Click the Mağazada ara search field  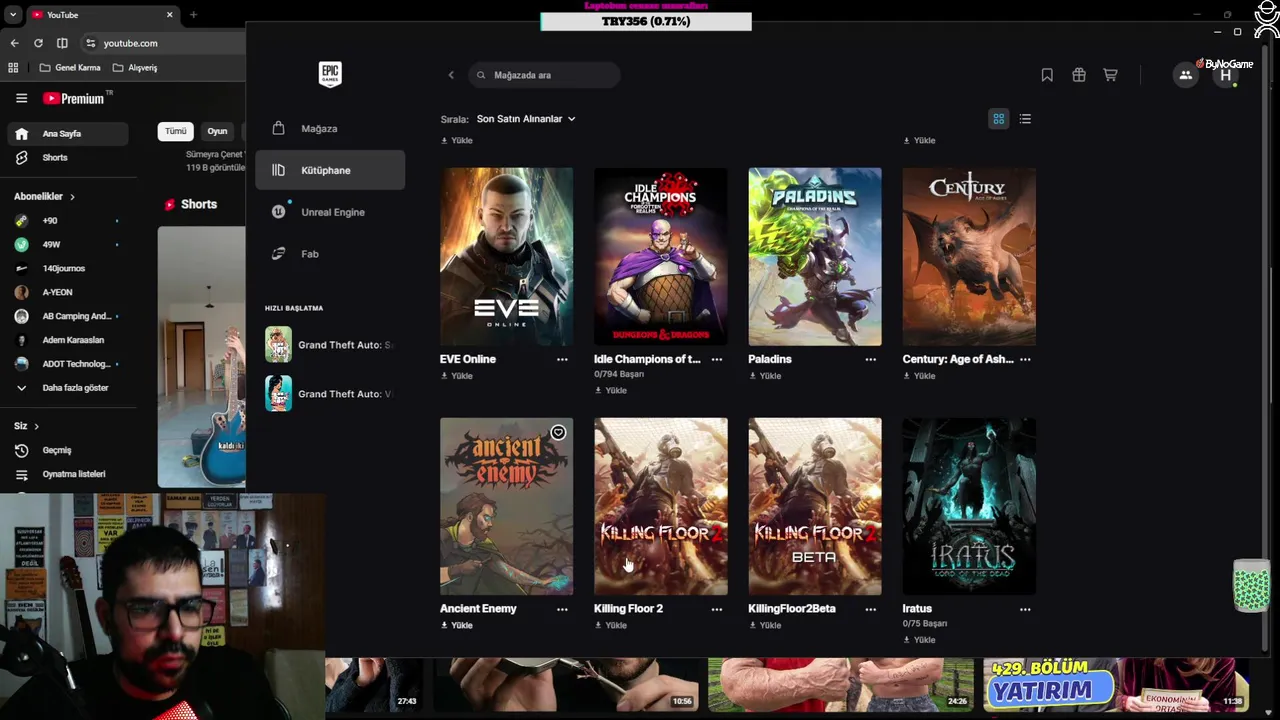tap(544, 75)
